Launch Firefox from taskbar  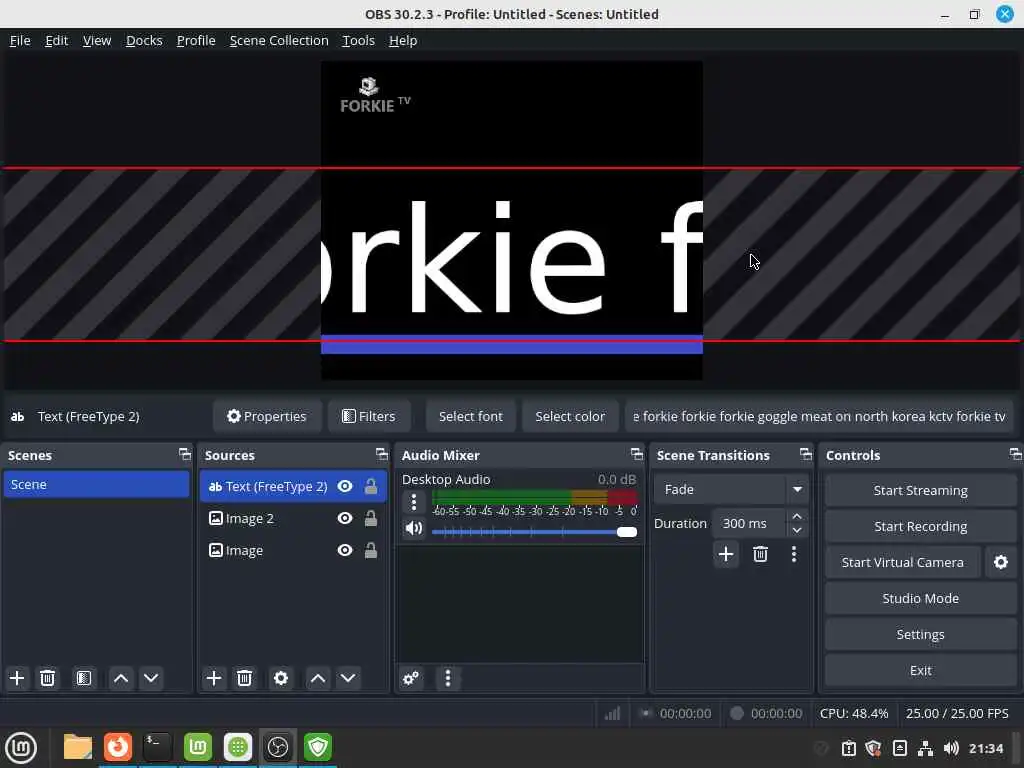pyautogui.click(x=118, y=747)
